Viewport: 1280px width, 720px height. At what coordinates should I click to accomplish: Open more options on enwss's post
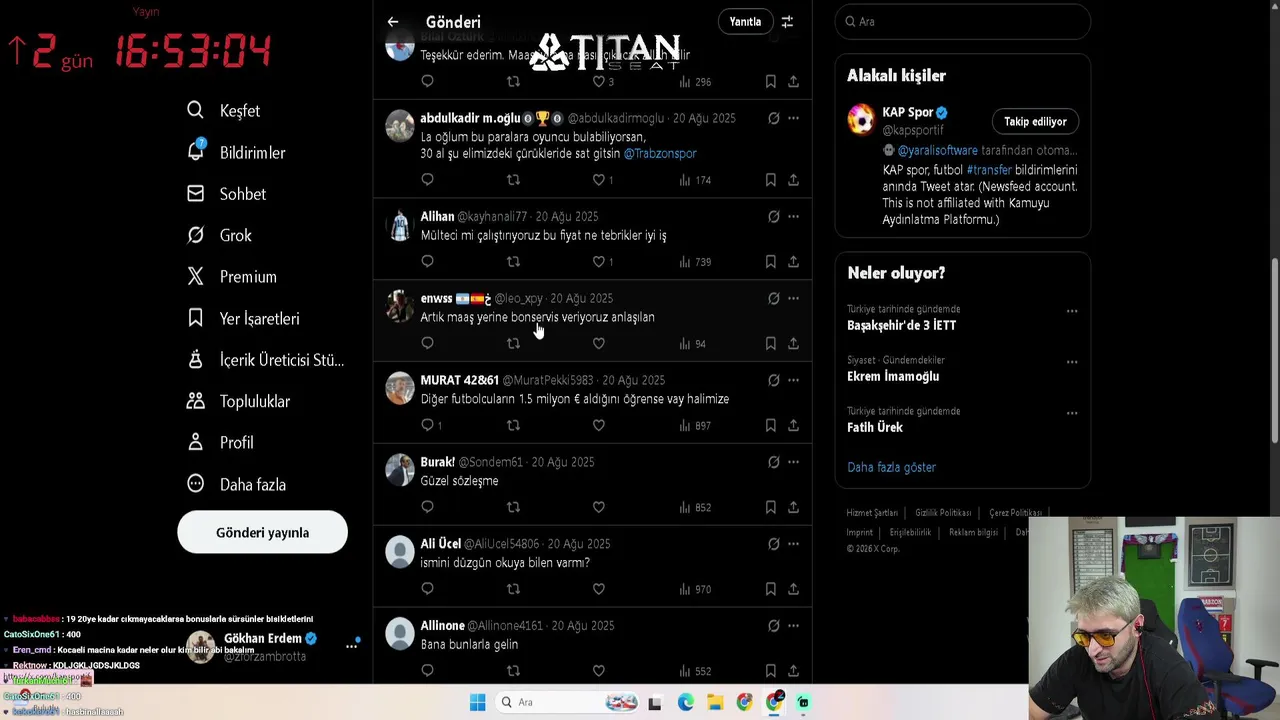[793, 298]
